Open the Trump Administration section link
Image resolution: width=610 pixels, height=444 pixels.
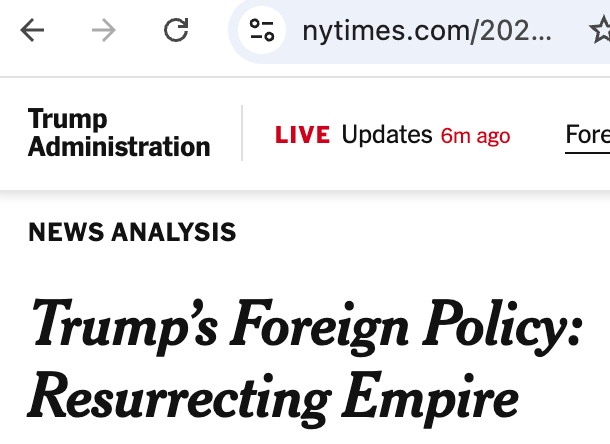click(119, 133)
